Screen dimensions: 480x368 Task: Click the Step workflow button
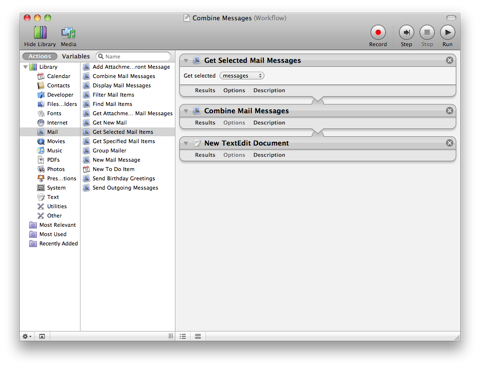click(406, 33)
